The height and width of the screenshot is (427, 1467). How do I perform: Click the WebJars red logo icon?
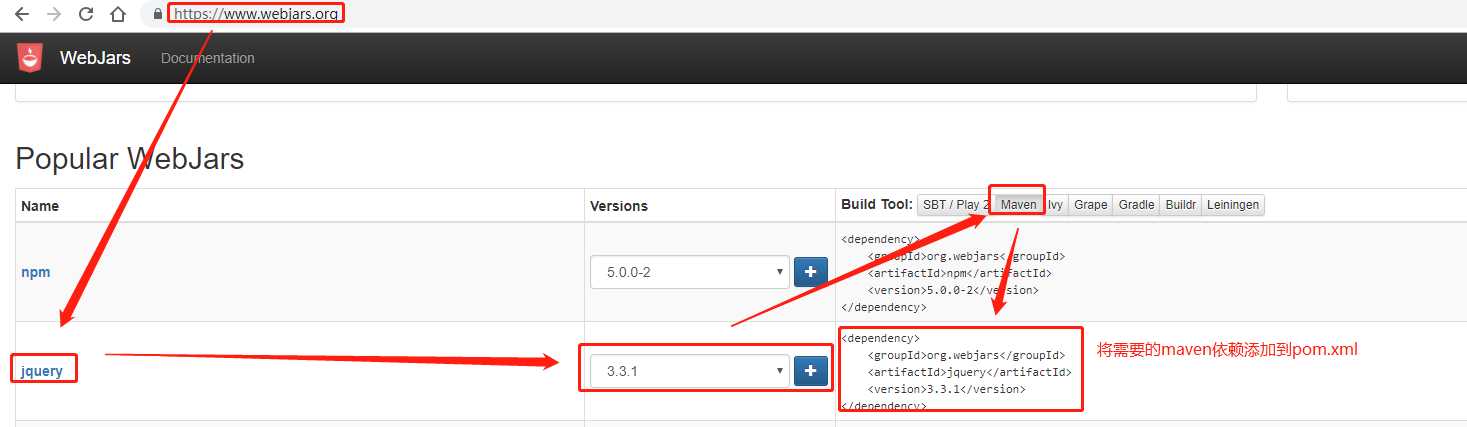pos(30,58)
